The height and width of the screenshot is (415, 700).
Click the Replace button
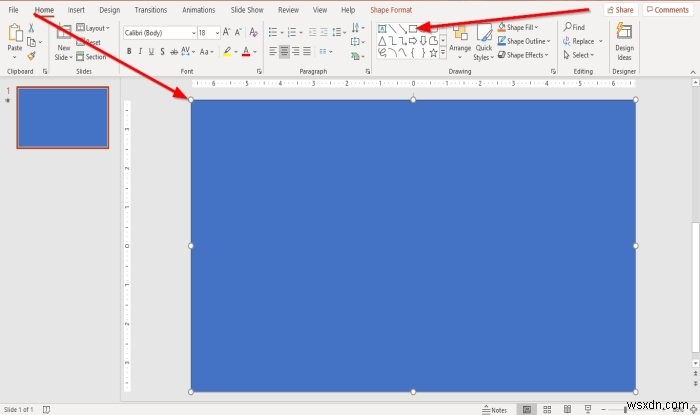click(x=583, y=41)
